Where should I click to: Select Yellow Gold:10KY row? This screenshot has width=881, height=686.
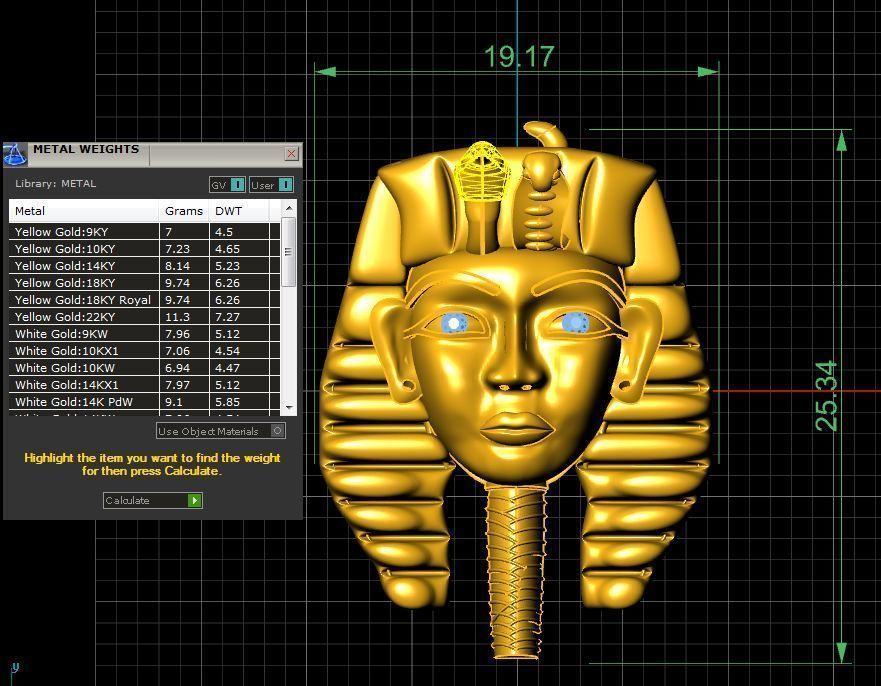(x=144, y=248)
